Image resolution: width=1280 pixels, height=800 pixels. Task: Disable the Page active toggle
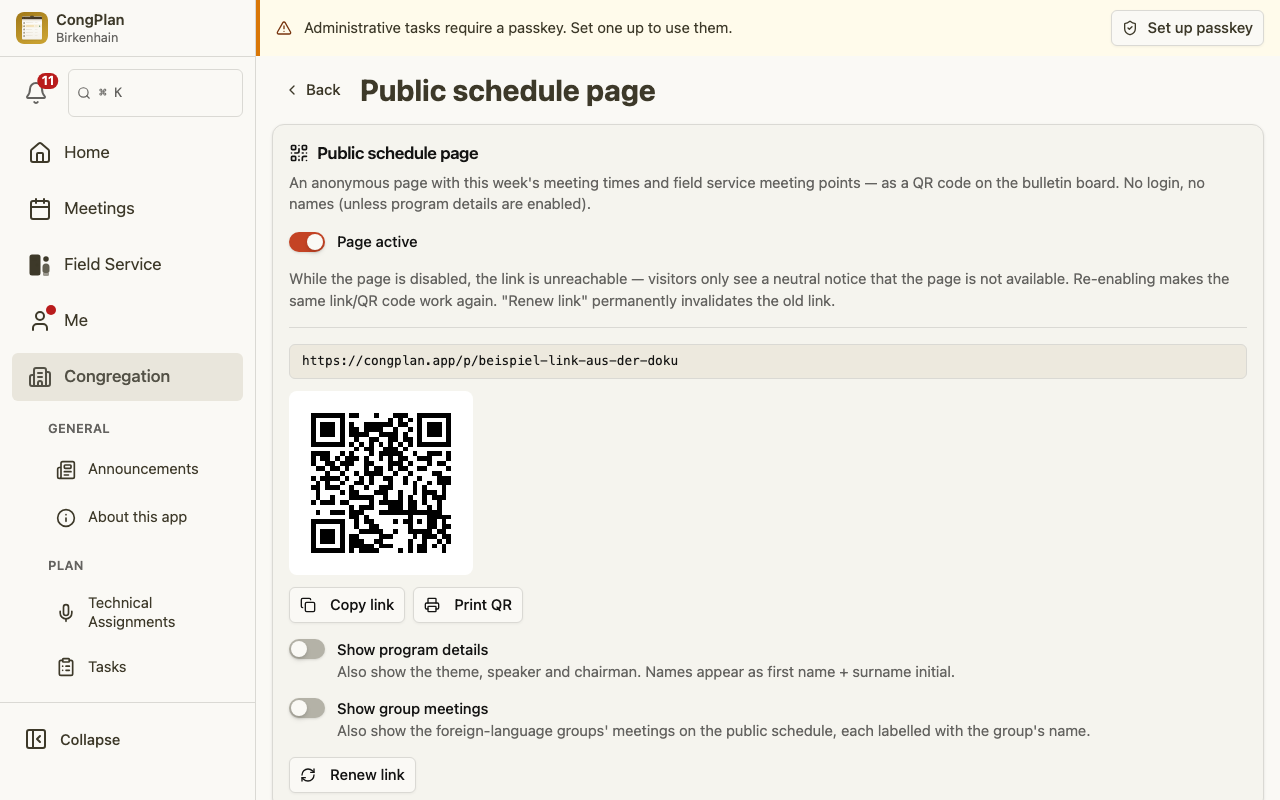(x=307, y=242)
